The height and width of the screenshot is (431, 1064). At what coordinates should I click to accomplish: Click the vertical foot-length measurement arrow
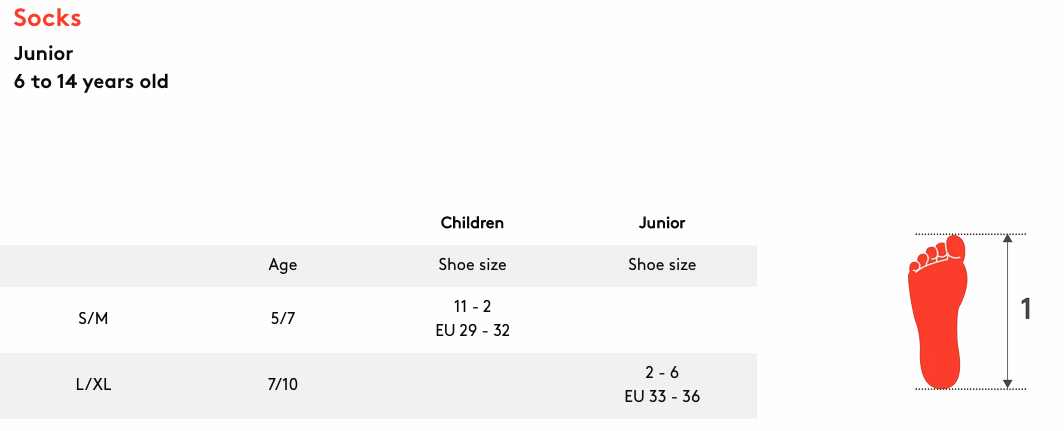point(1008,312)
